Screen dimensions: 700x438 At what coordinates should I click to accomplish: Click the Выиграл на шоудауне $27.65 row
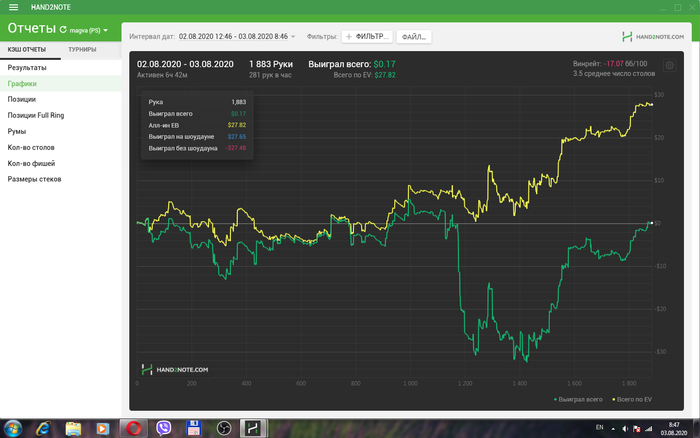[x=197, y=137]
